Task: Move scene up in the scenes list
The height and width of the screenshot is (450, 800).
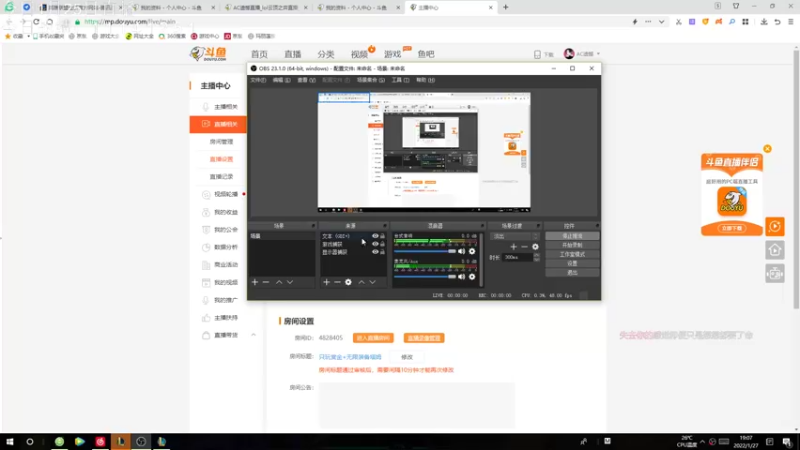Action: point(279,282)
